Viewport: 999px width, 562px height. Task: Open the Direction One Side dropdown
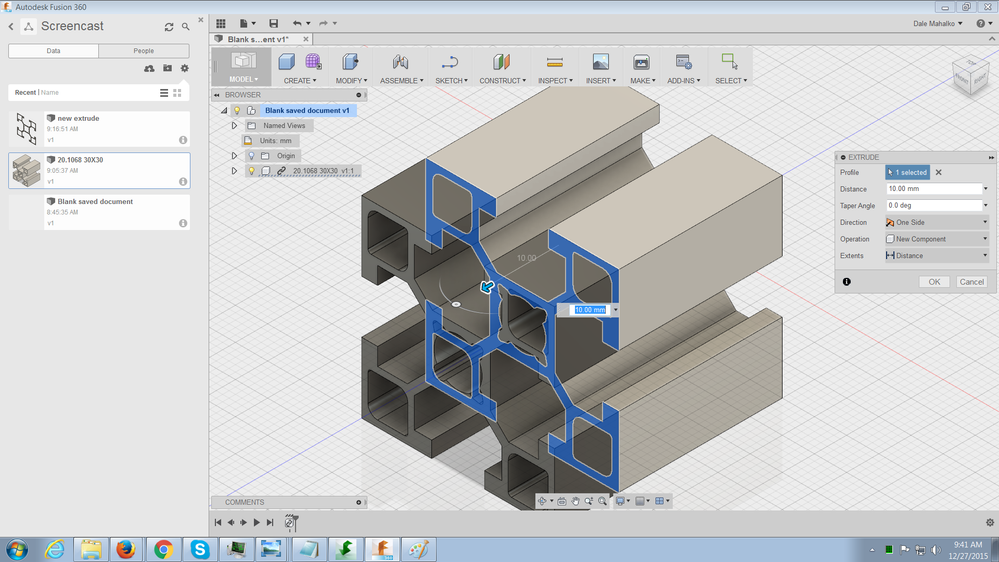936,222
